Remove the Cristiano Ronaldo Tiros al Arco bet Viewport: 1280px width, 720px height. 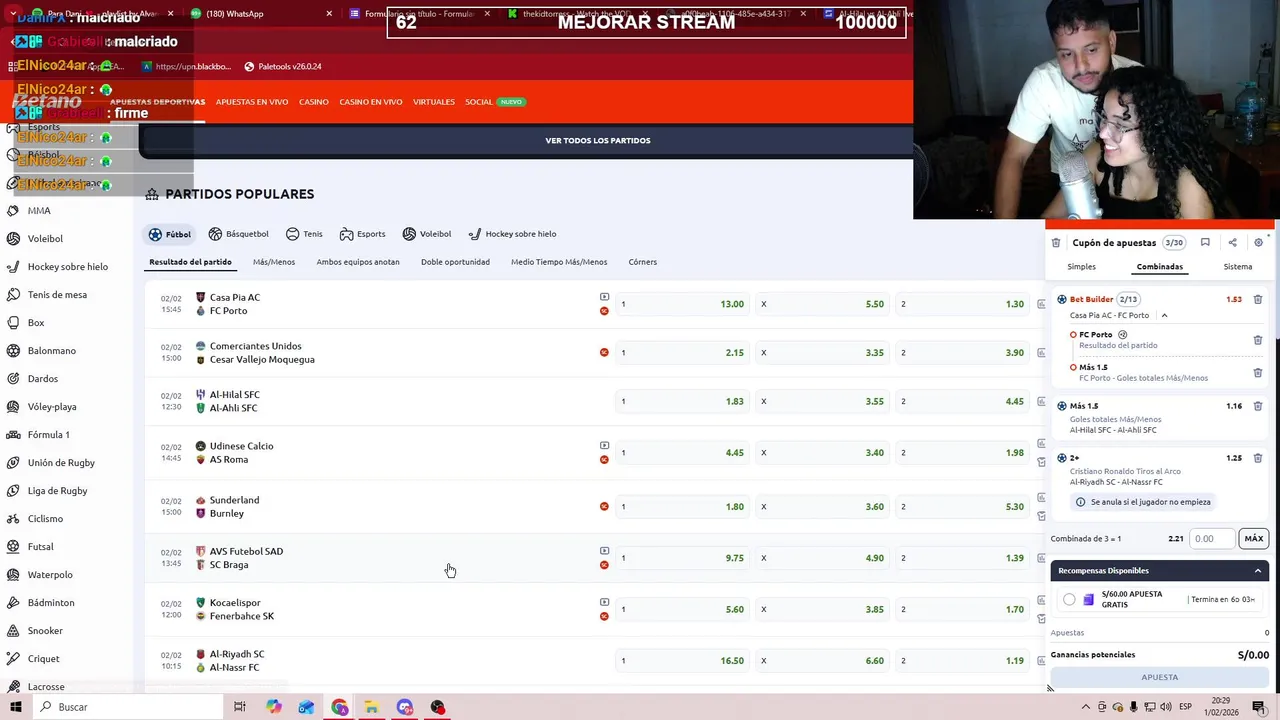coord(1258,458)
